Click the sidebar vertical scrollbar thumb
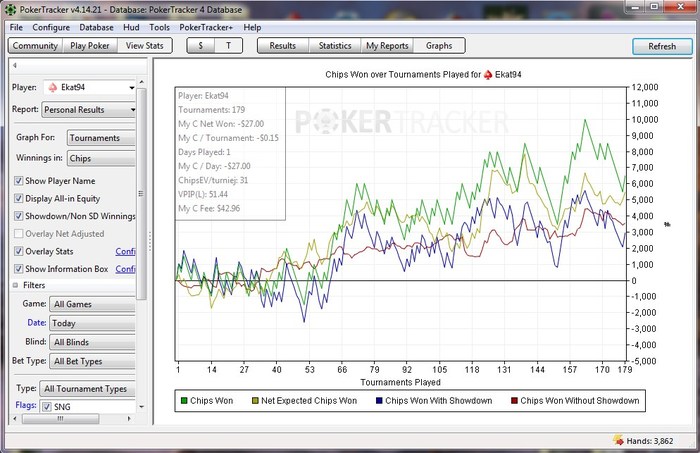 142,194
